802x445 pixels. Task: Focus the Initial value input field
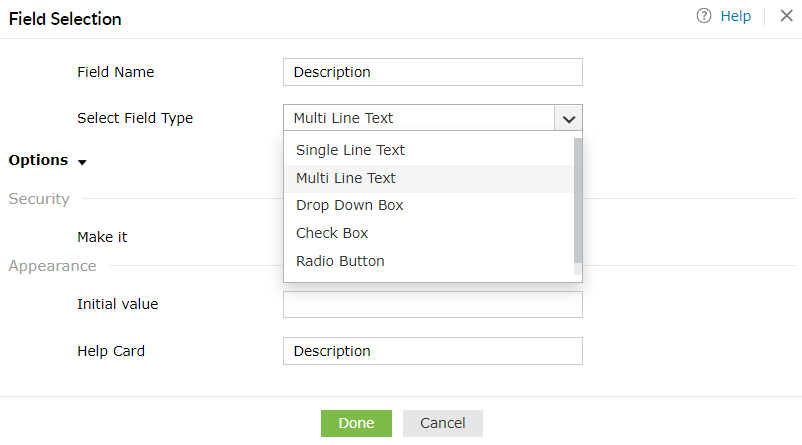click(x=432, y=304)
